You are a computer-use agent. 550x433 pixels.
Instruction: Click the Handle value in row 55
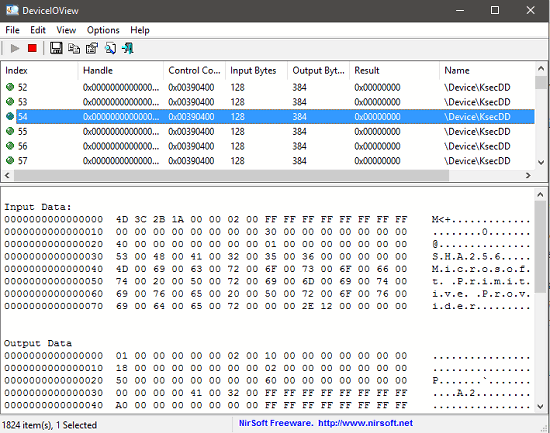[x=121, y=131]
